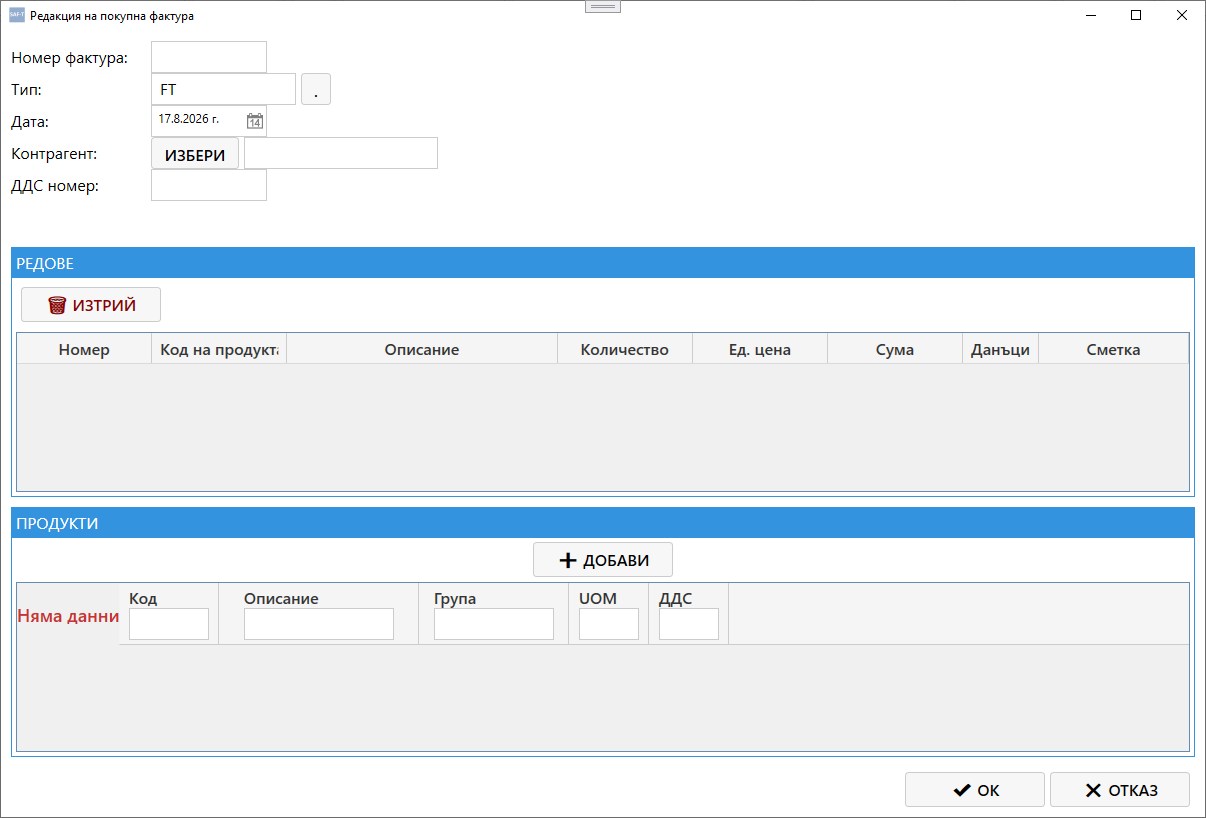
Task: Focus the Контрагент name text field
Action: [341, 153]
